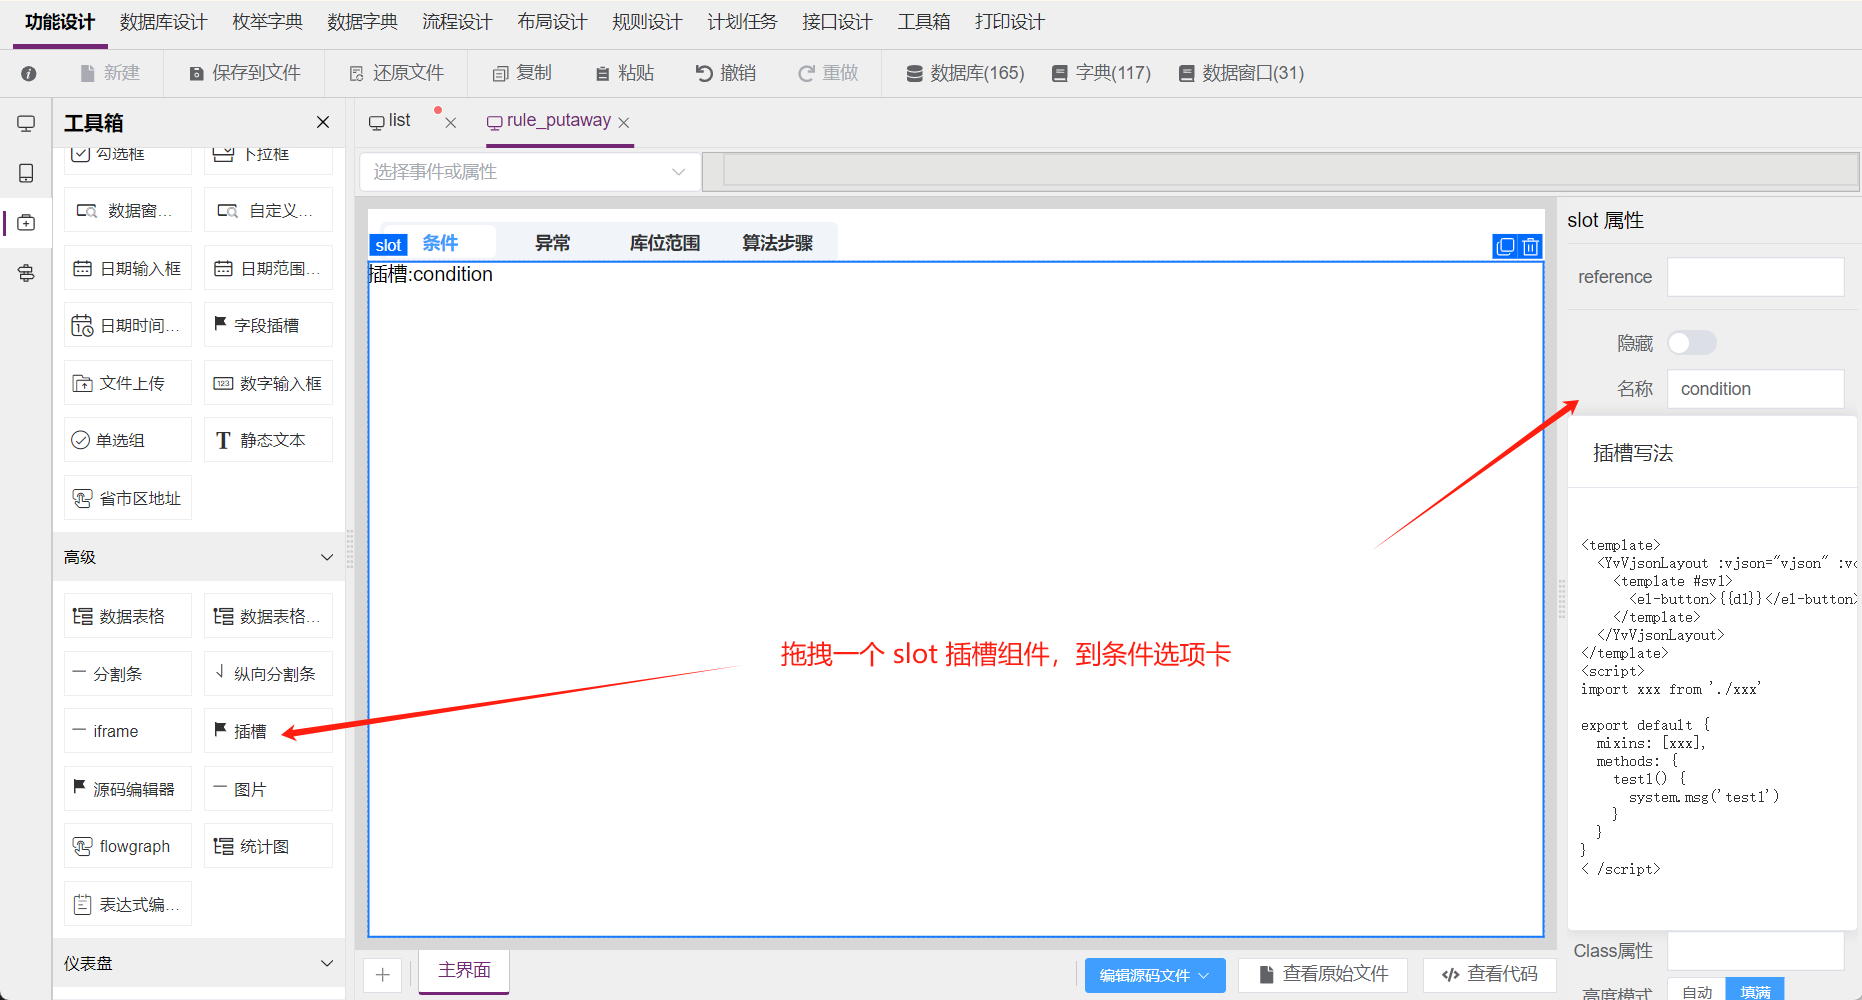The image size is (1862, 1000).
Task: Open 选择事件或属性 dropdown
Action: tap(530, 172)
